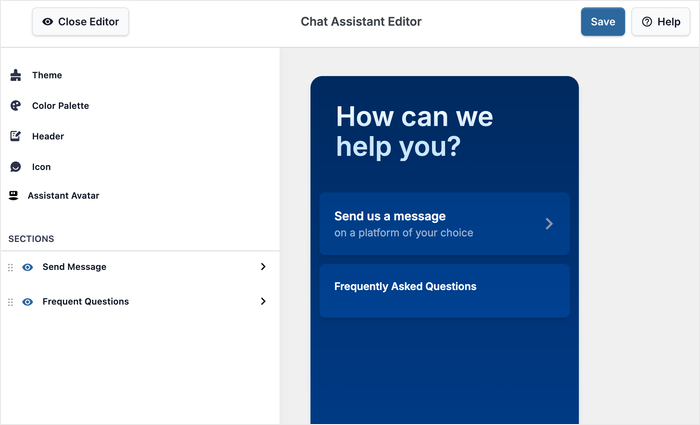This screenshot has width=700, height=425.
Task: Expand the Frequent Questions section
Action: click(263, 301)
